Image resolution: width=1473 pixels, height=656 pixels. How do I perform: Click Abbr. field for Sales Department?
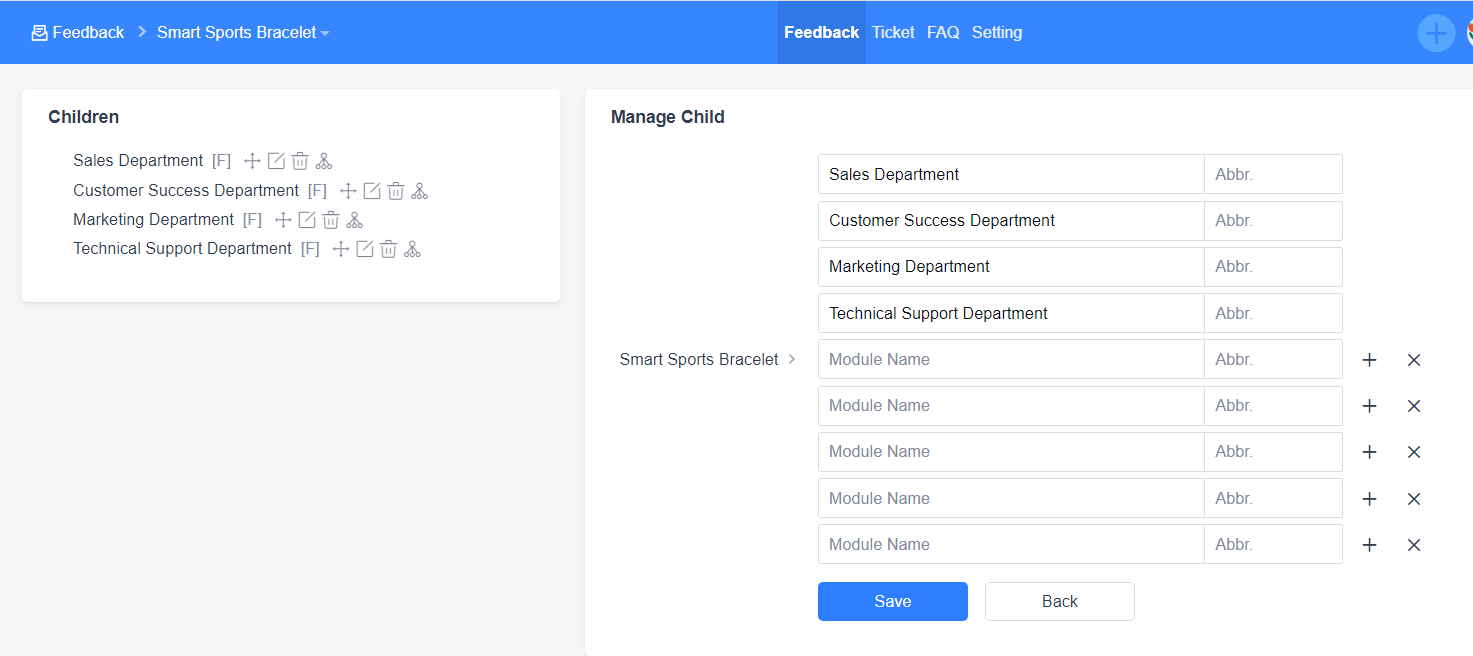1272,174
